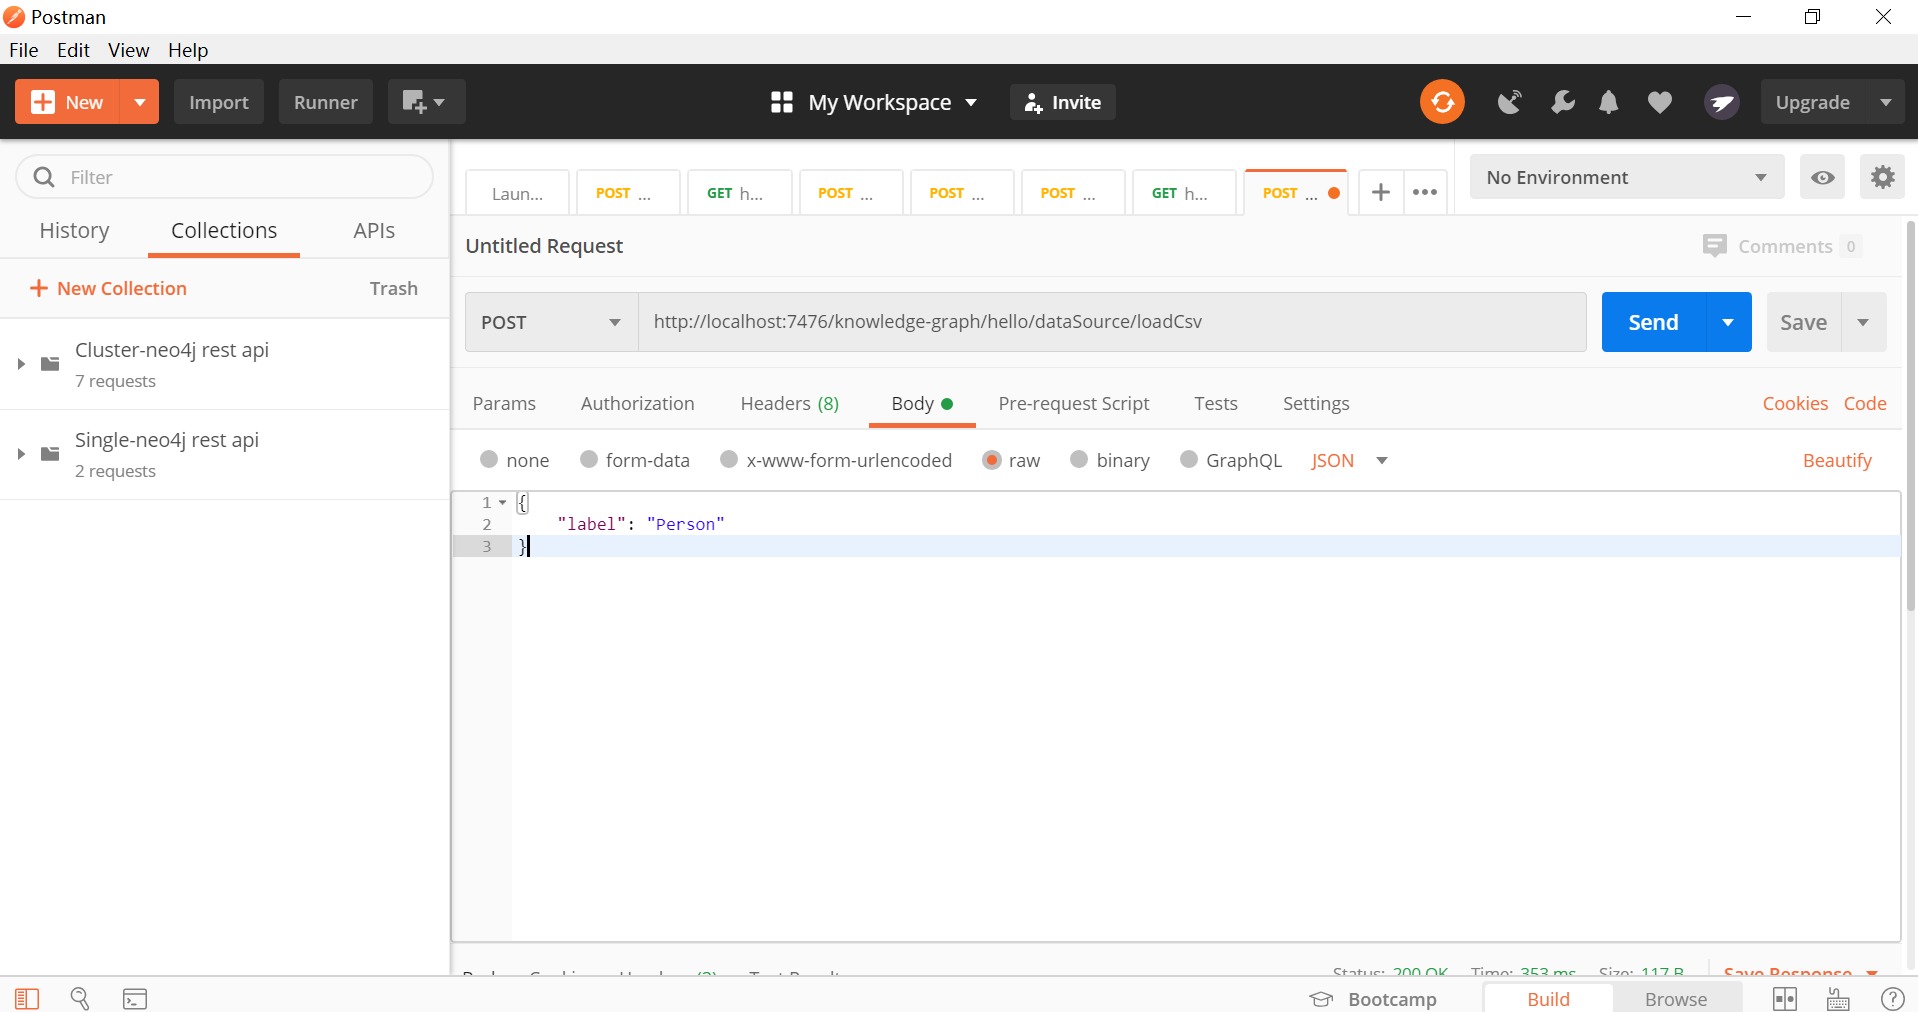Open the Help menu
Viewport: 1918px width, 1012px height.
(x=188, y=50)
